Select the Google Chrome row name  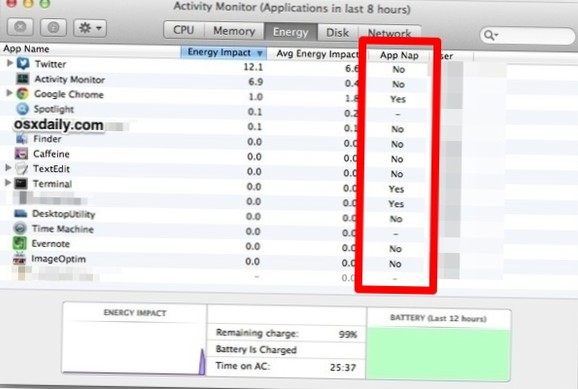[x=69, y=94]
